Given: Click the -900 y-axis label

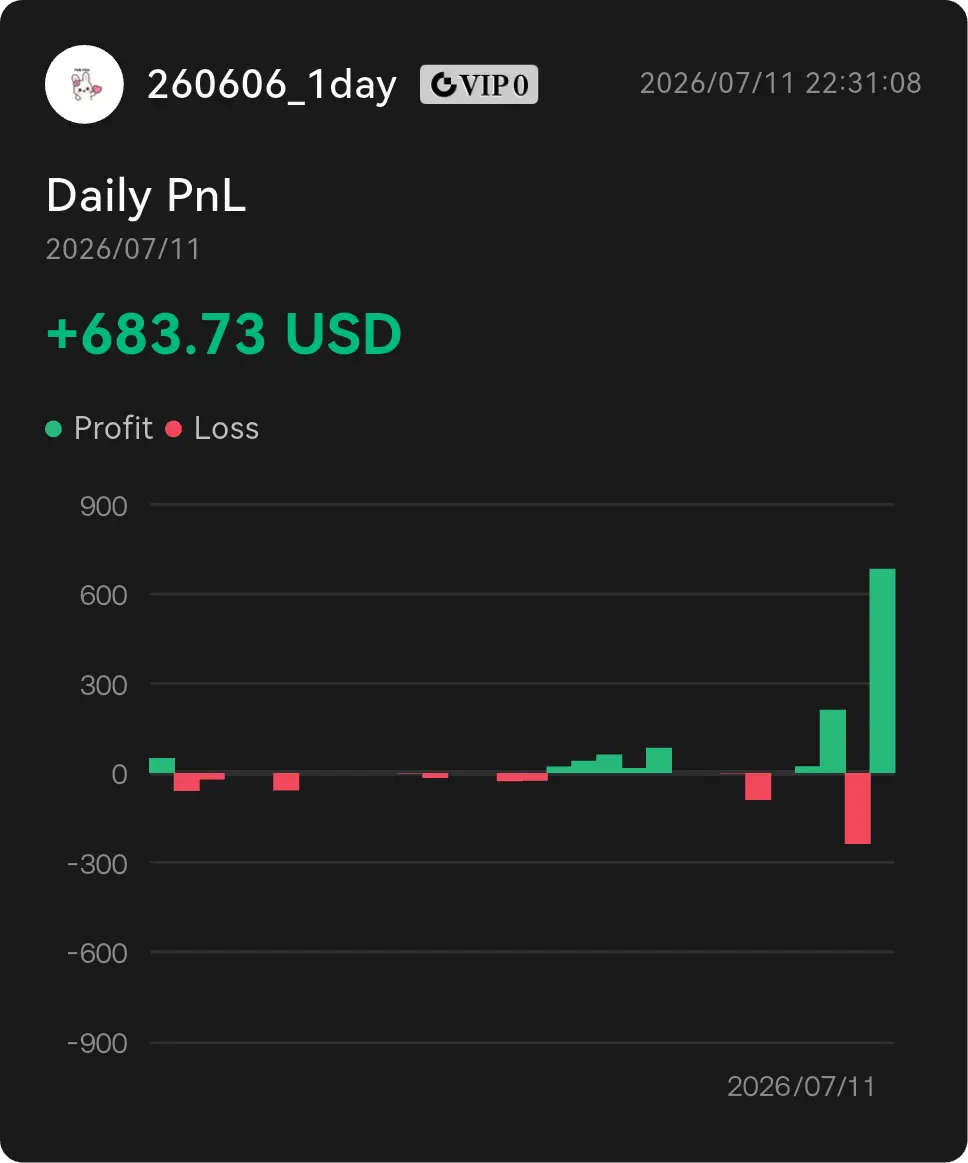Looking at the screenshot, I should click(x=97, y=1044).
